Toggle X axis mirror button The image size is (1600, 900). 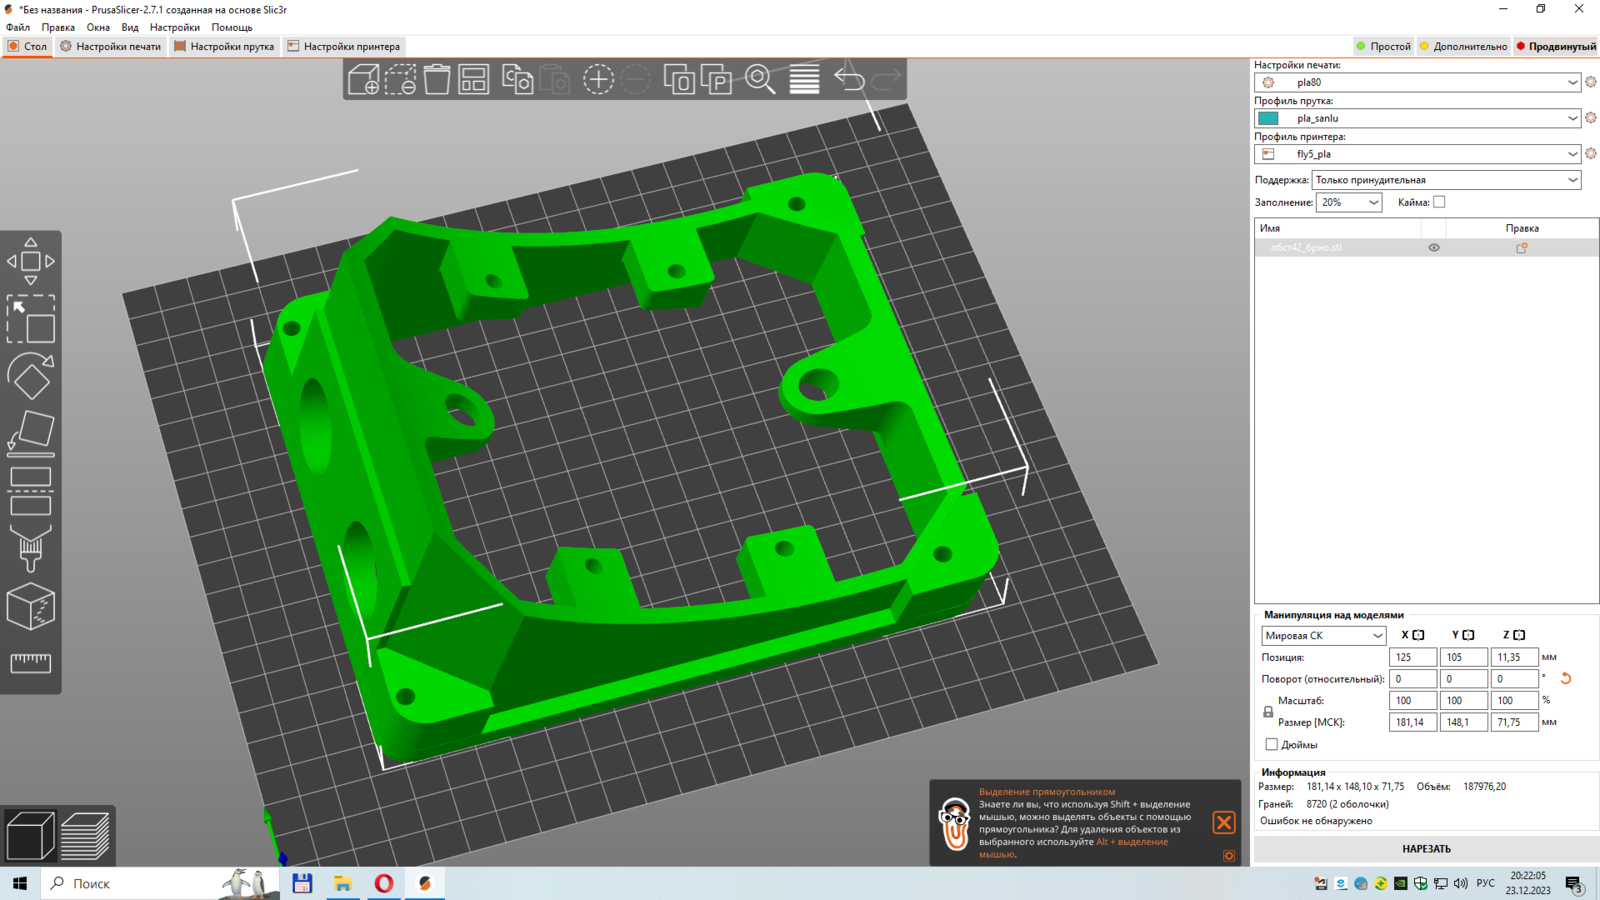tap(1418, 635)
